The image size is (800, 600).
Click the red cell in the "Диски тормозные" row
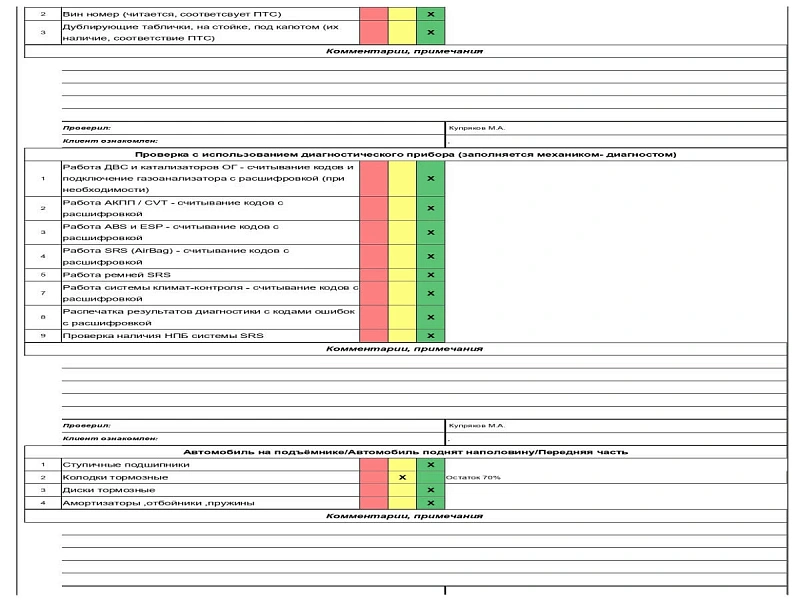pos(373,490)
